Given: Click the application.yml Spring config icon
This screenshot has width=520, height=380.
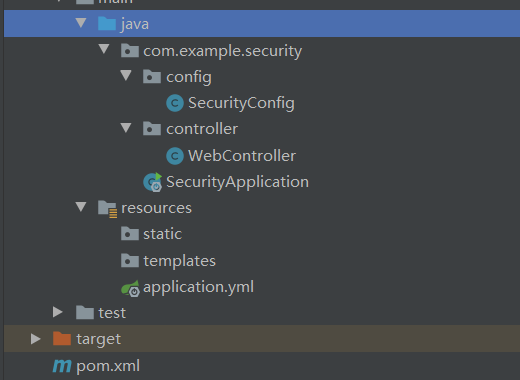Looking at the screenshot, I should 130,288.
